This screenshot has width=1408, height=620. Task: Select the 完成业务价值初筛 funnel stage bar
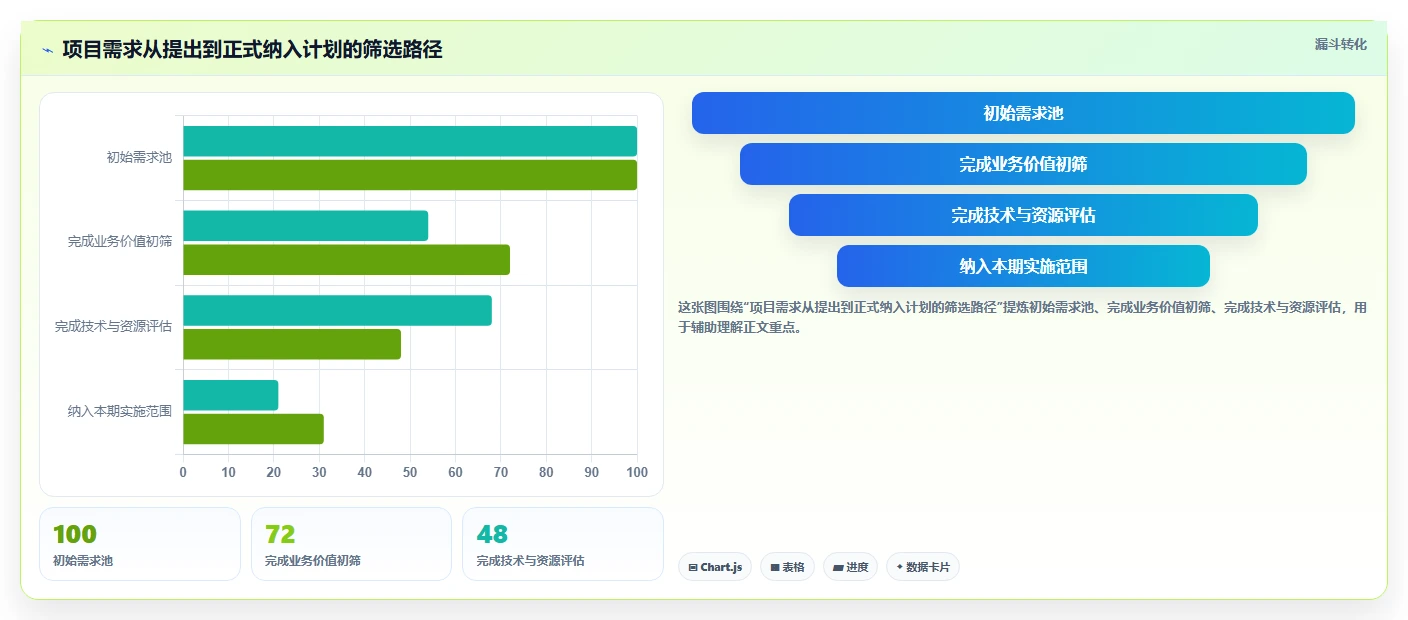pyautogui.click(x=1023, y=164)
